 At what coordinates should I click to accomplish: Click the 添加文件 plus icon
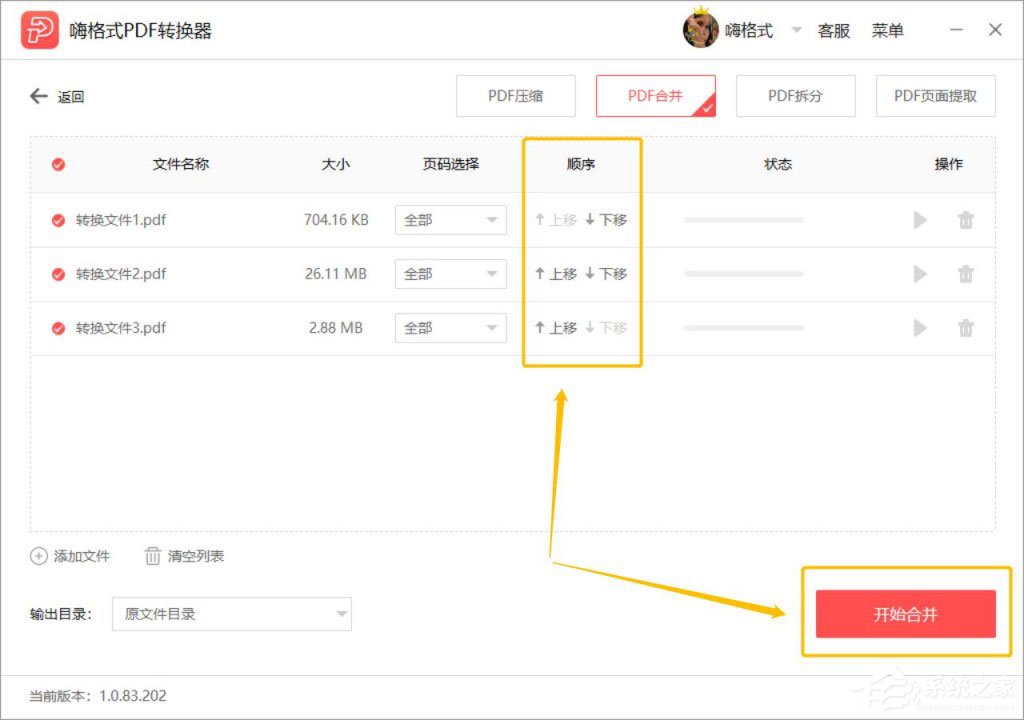click(39, 557)
